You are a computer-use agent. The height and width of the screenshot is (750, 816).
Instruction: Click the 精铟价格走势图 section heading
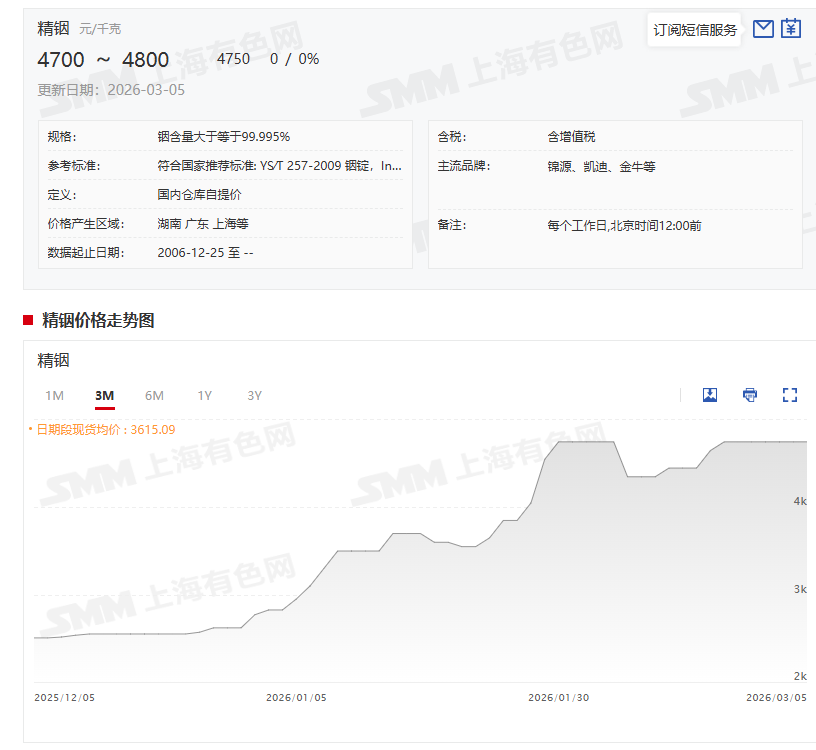(98, 320)
